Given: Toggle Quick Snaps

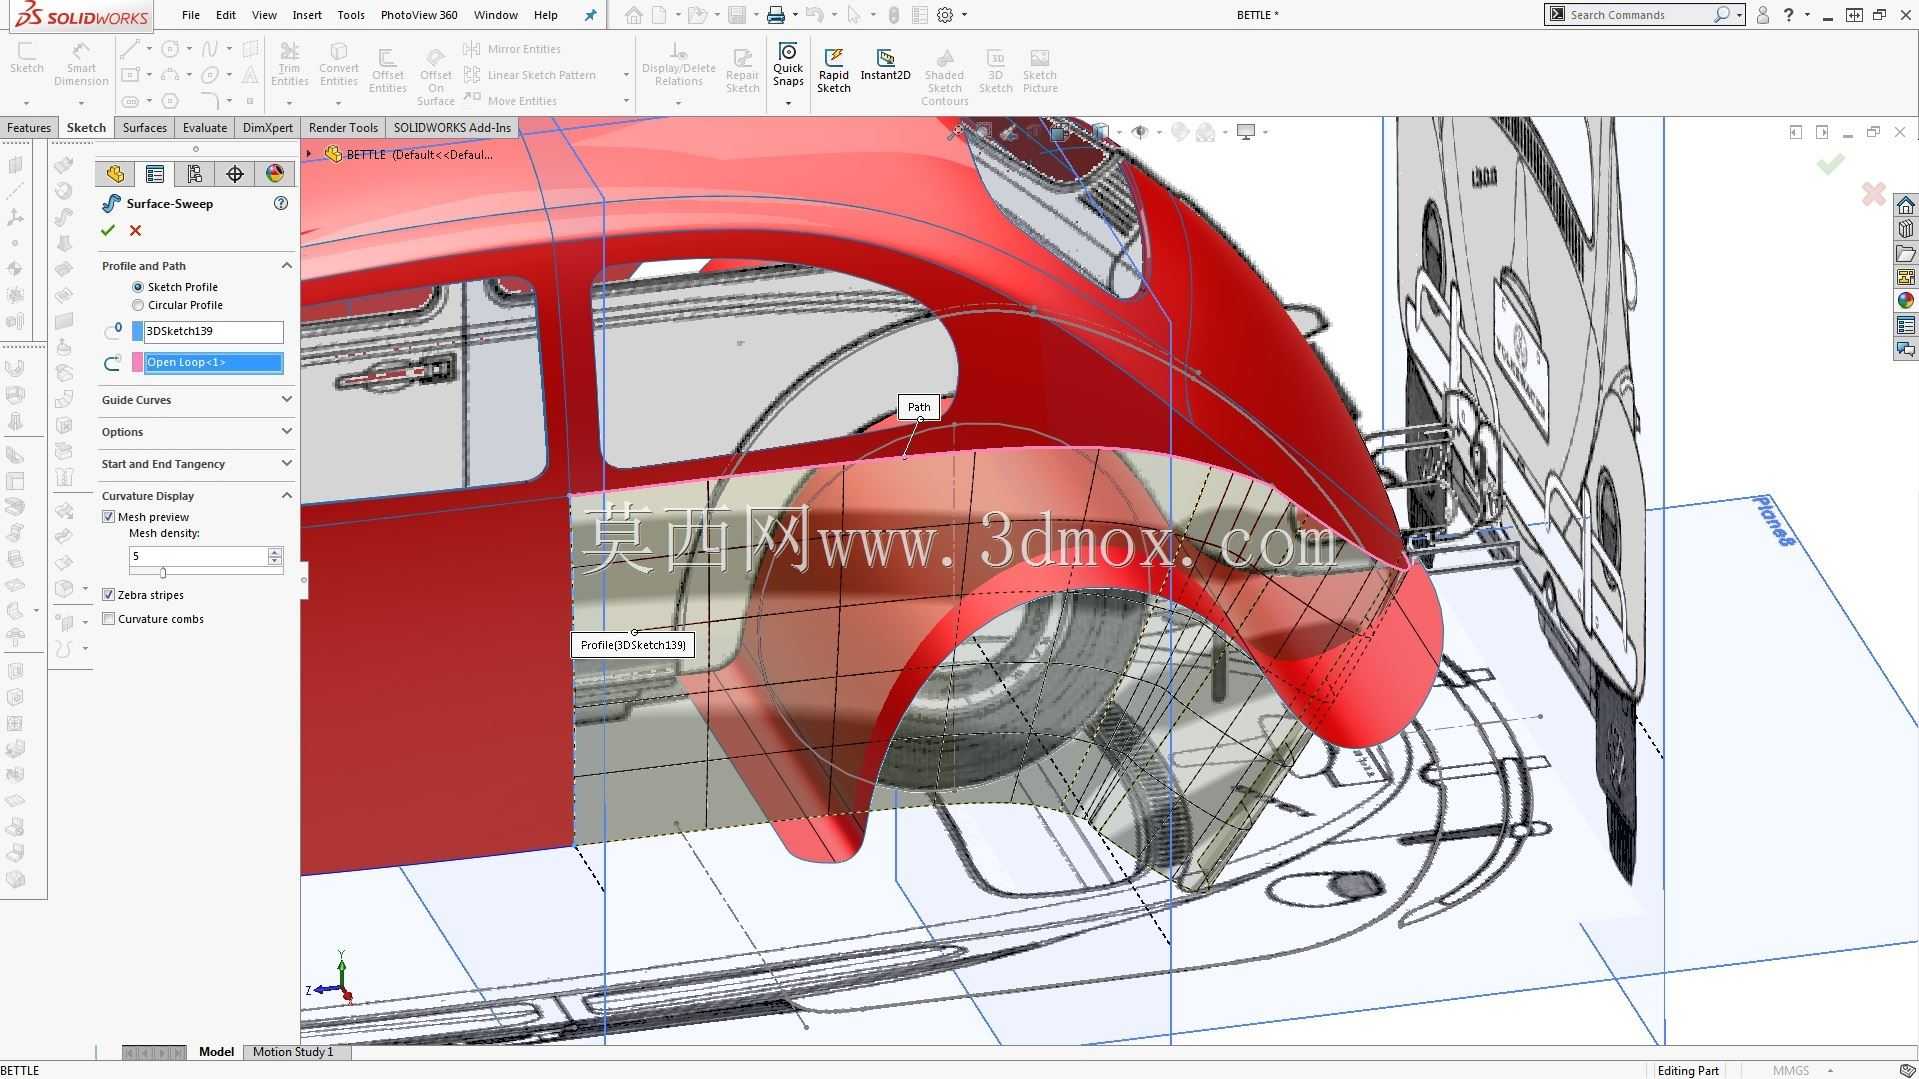Looking at the screenshot, I should (788, 64).
